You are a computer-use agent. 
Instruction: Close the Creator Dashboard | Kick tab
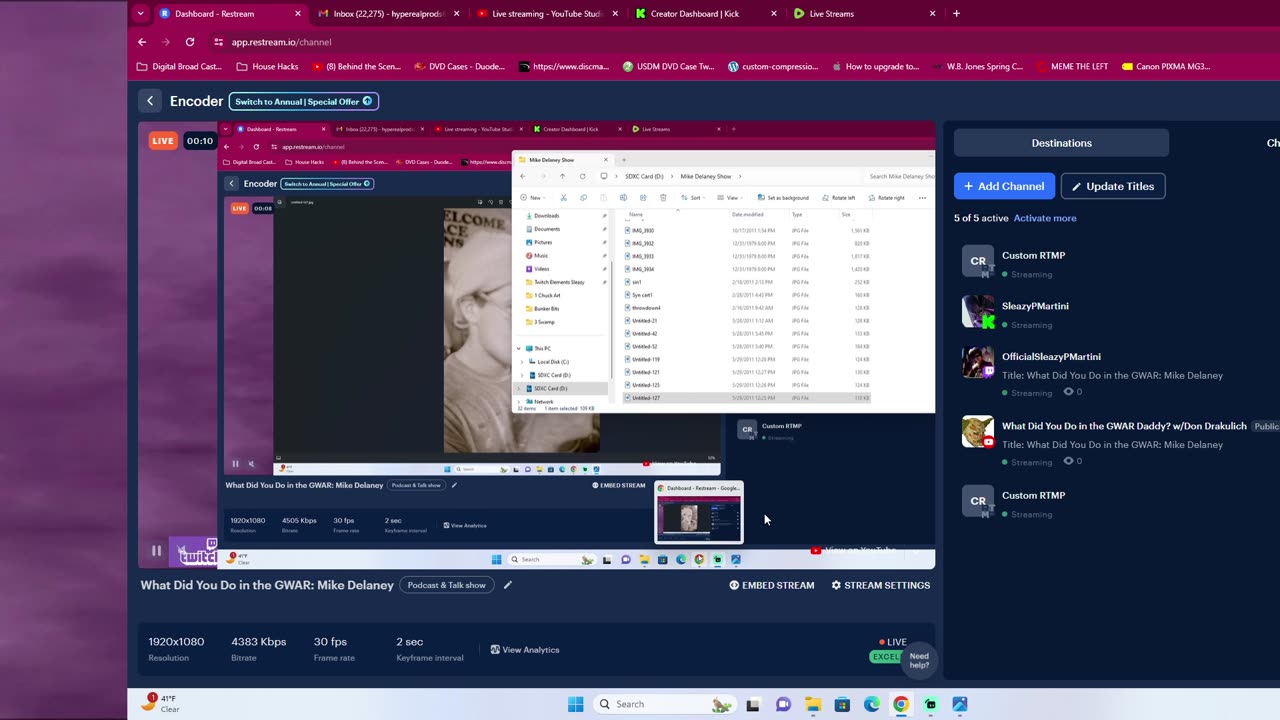(774, 14)
